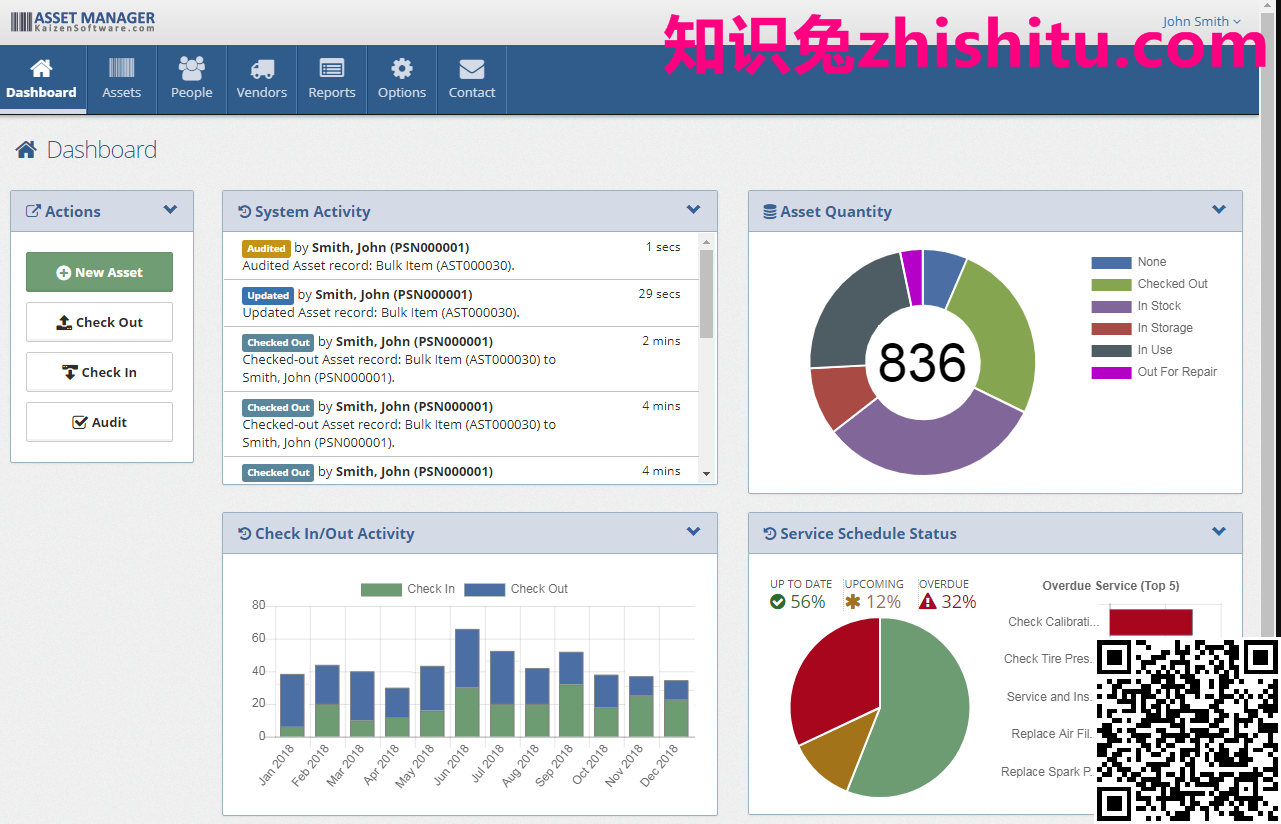The image size is (1281, 824).
Task: Click the upcoming asterisk icon
Action: coord(852,601)
